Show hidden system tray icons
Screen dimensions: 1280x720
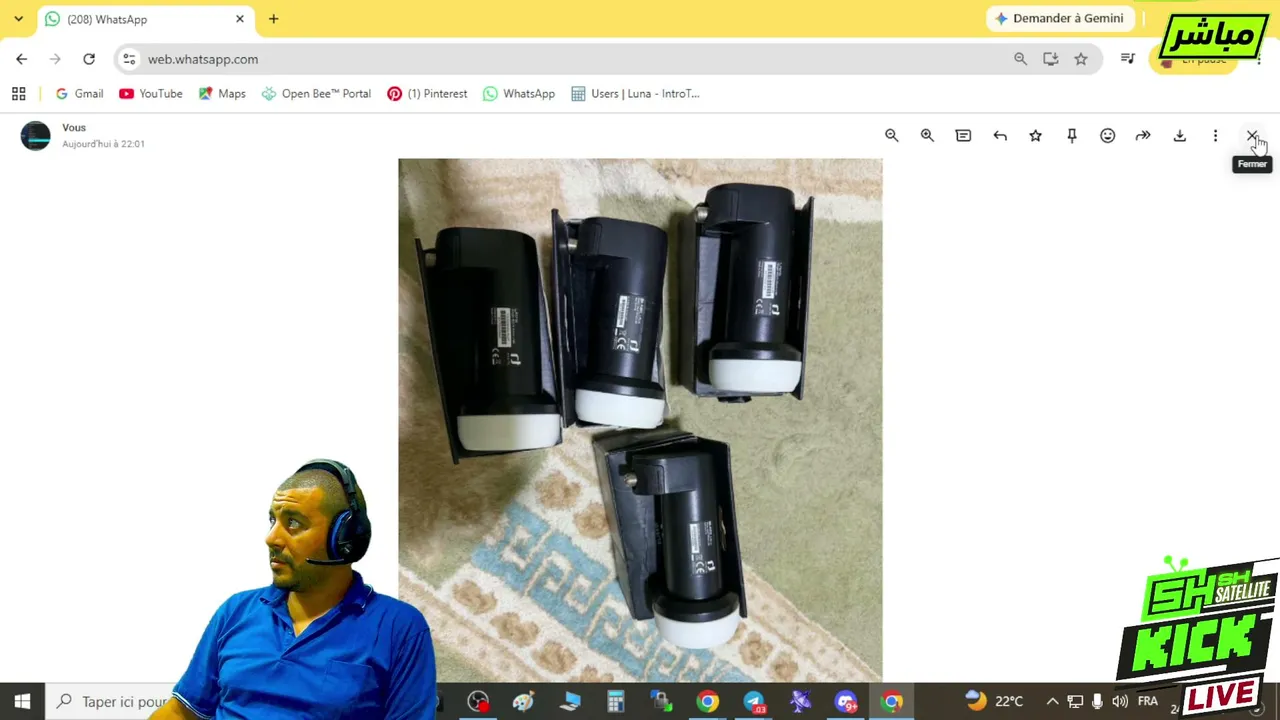tap(1052, 702)
